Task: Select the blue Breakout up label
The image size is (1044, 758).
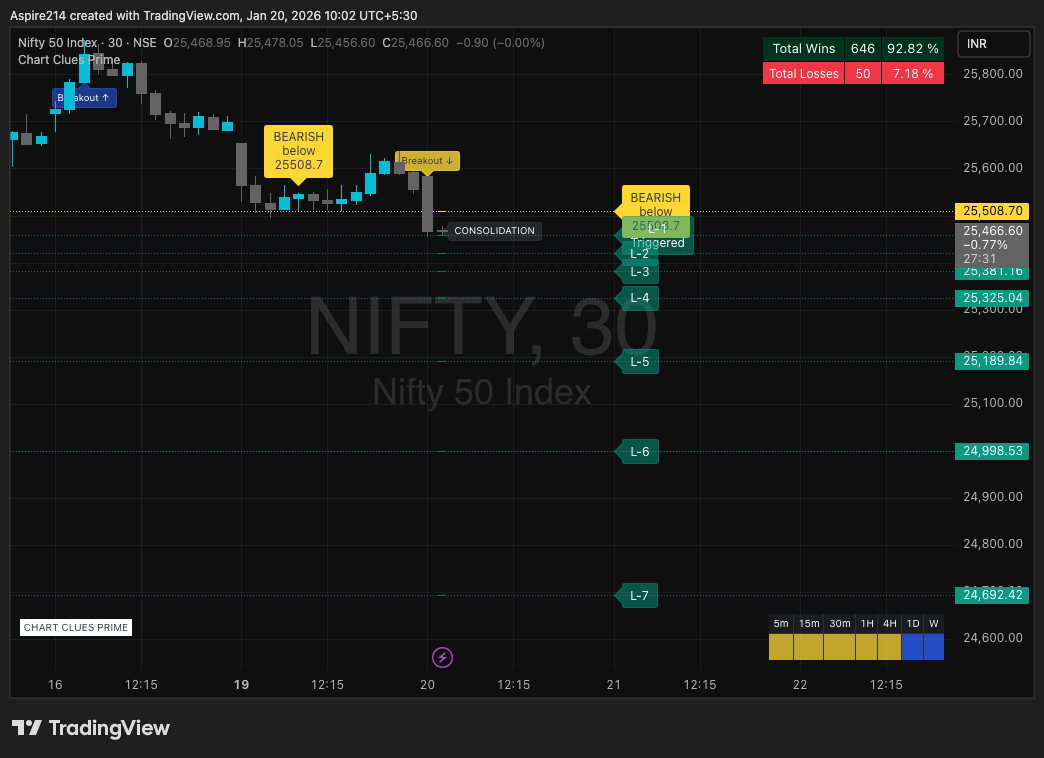Action: (x=85, y=97)
